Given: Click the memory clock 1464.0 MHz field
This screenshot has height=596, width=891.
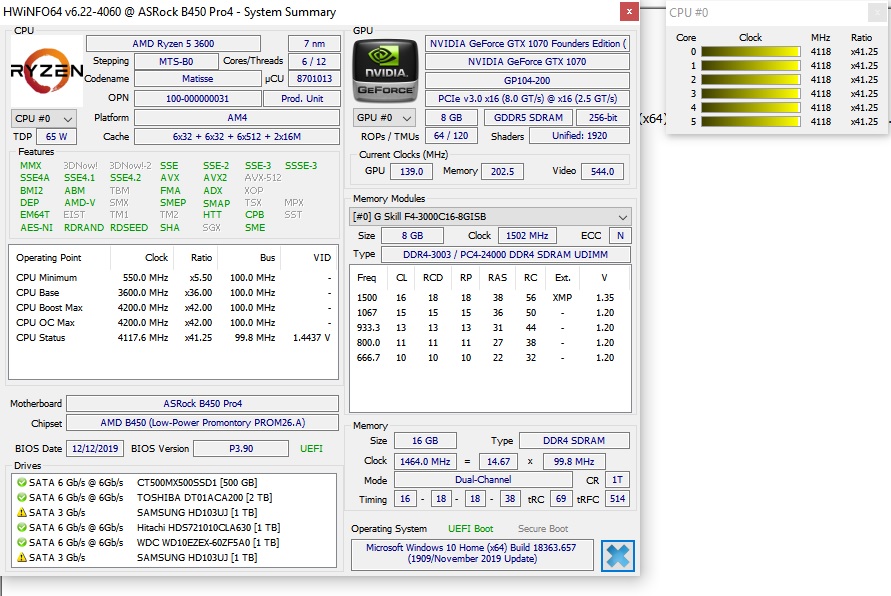Looking at the screenshot, I should pos(425,461).
